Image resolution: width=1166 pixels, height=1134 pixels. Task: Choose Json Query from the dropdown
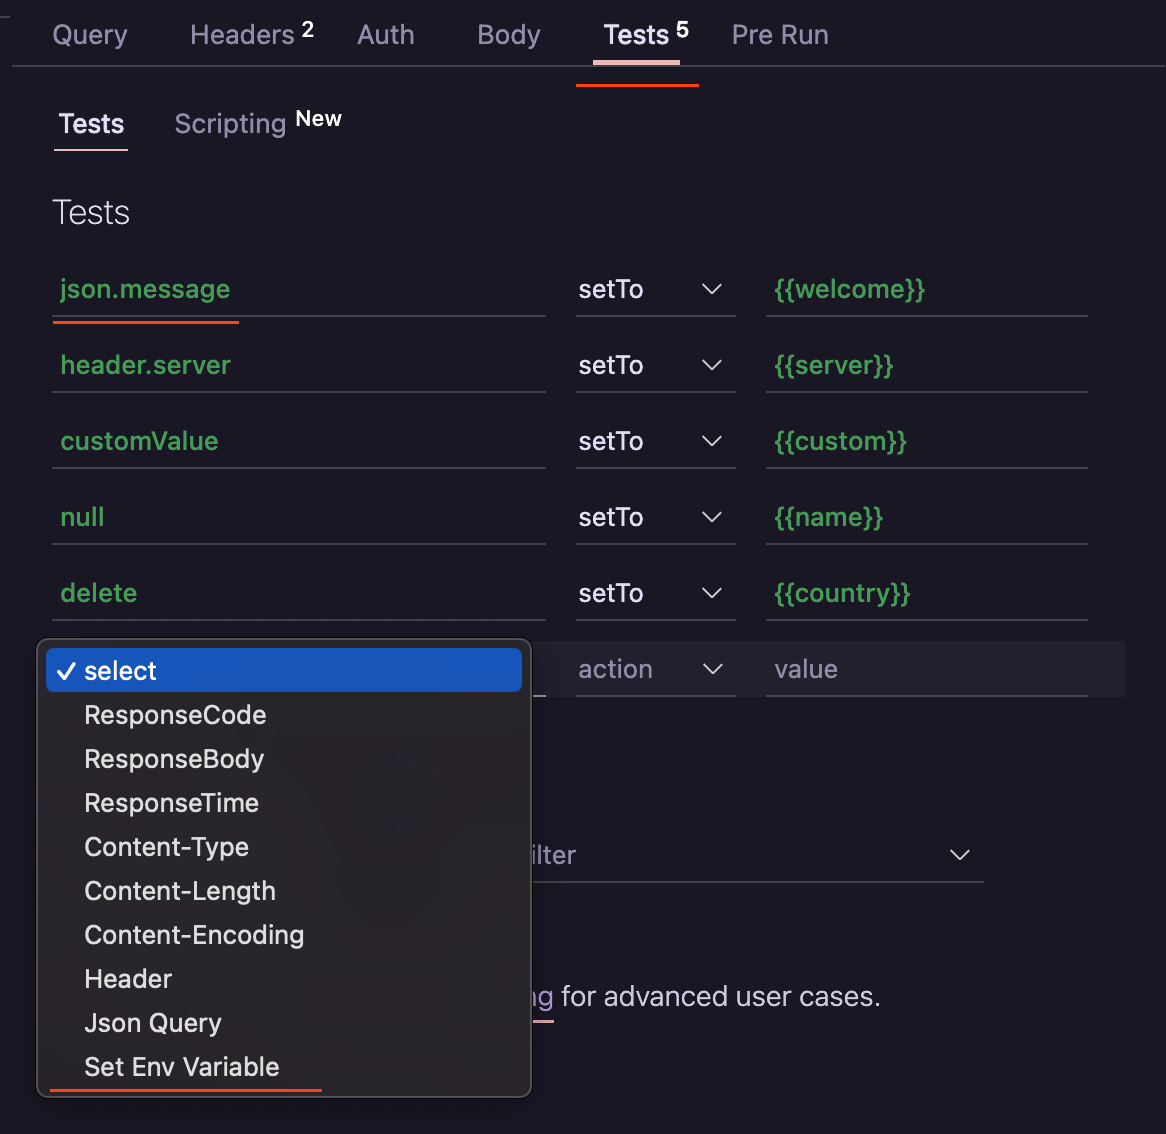153,1022
